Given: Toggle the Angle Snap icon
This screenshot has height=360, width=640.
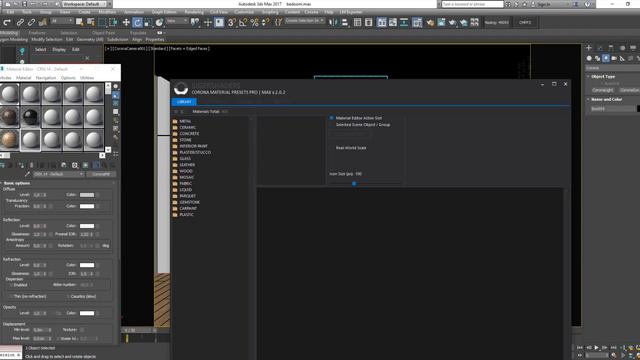Looking at the screenshot, I should coord(243,22).
